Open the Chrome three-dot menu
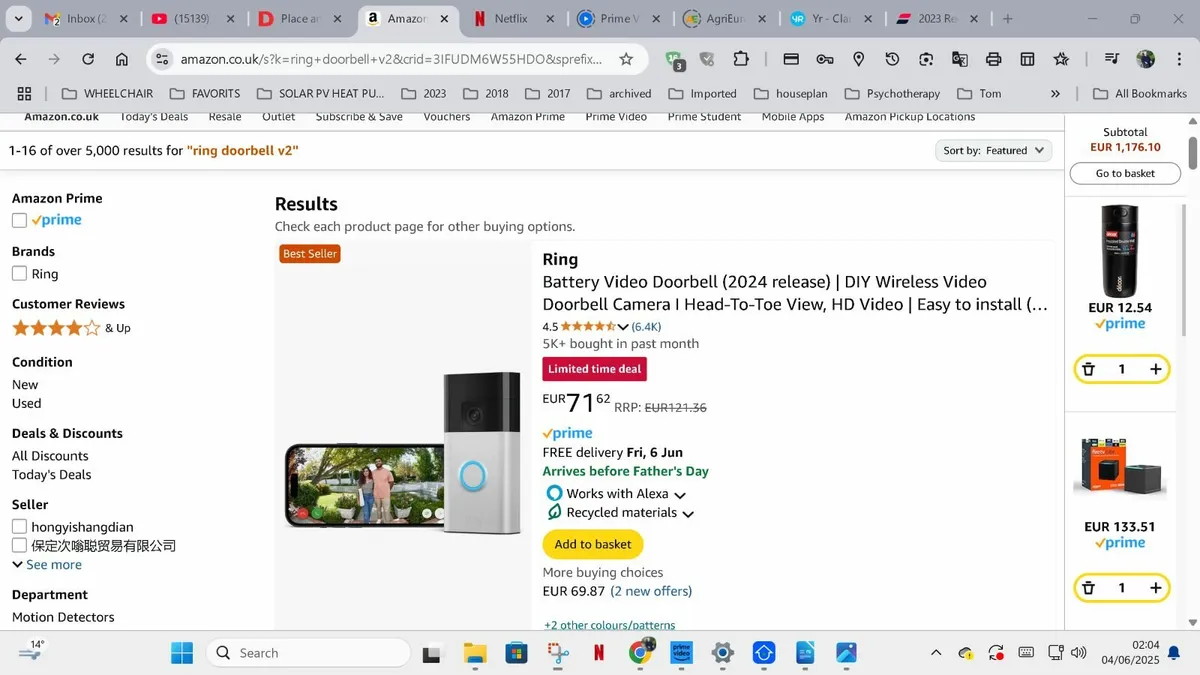This screenshot has width=1200, height=675. pos(1178,59)
